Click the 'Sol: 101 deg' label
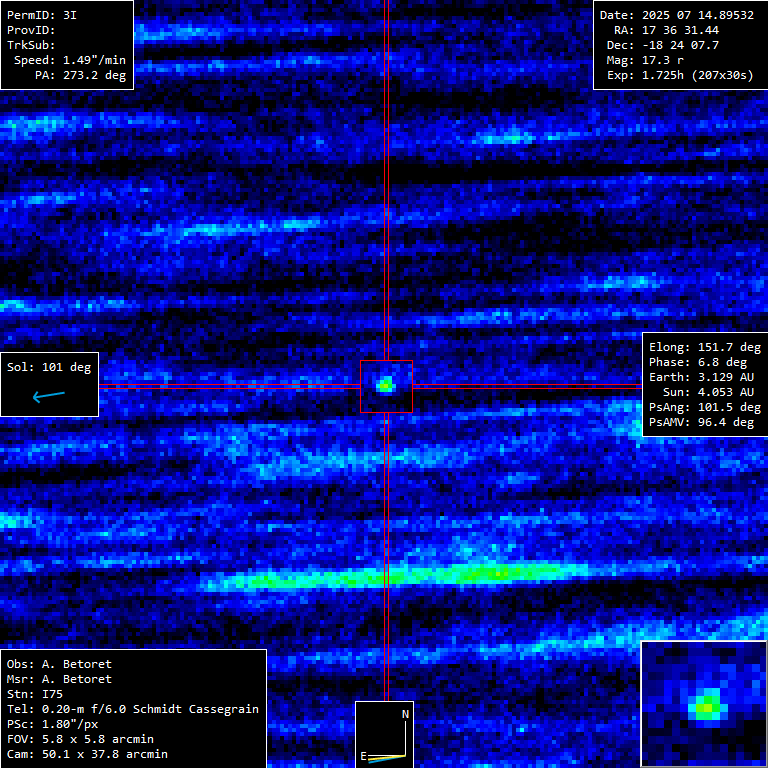 pos(49,367)
